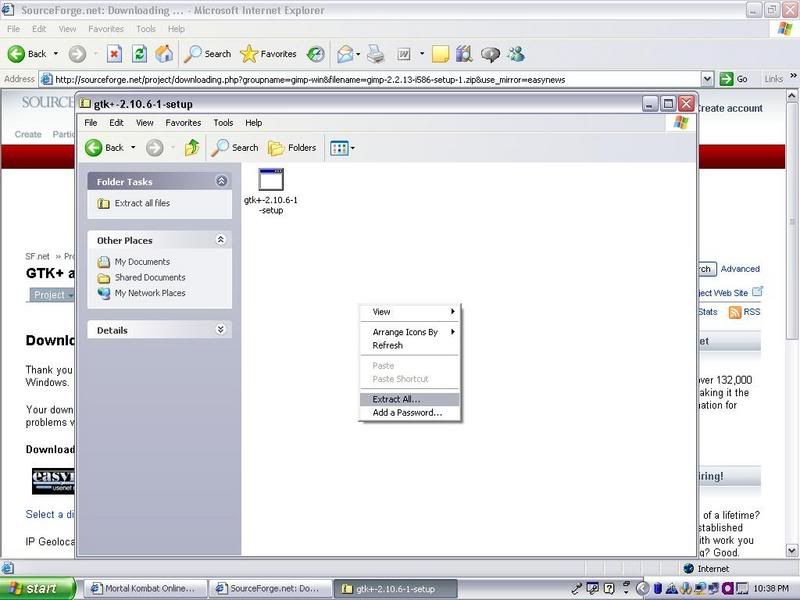Click the Advanced link on SourceForge page
Screen dimensions: 800x600
point(740,269)
